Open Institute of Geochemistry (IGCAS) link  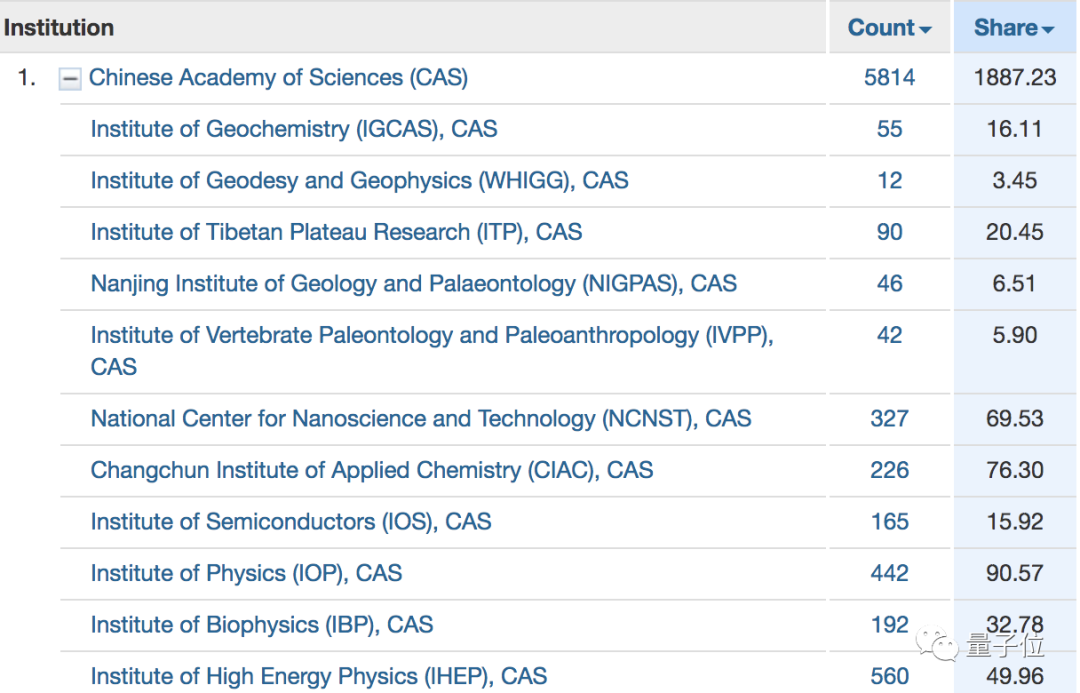293,129
